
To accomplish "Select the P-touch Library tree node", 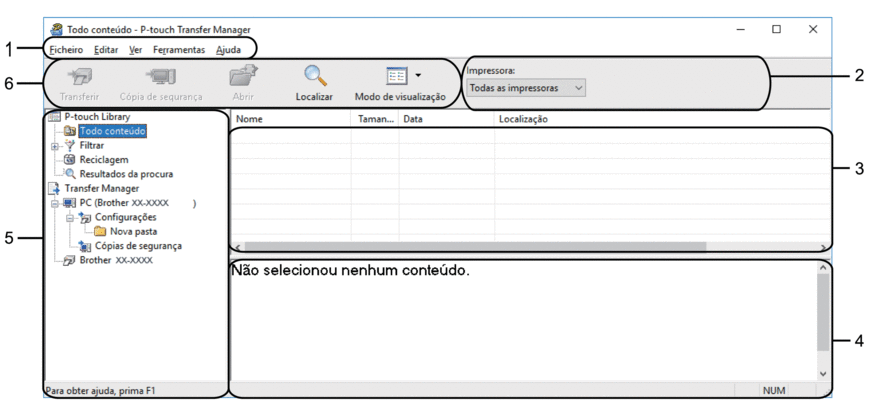I will [x=97, y=117].
